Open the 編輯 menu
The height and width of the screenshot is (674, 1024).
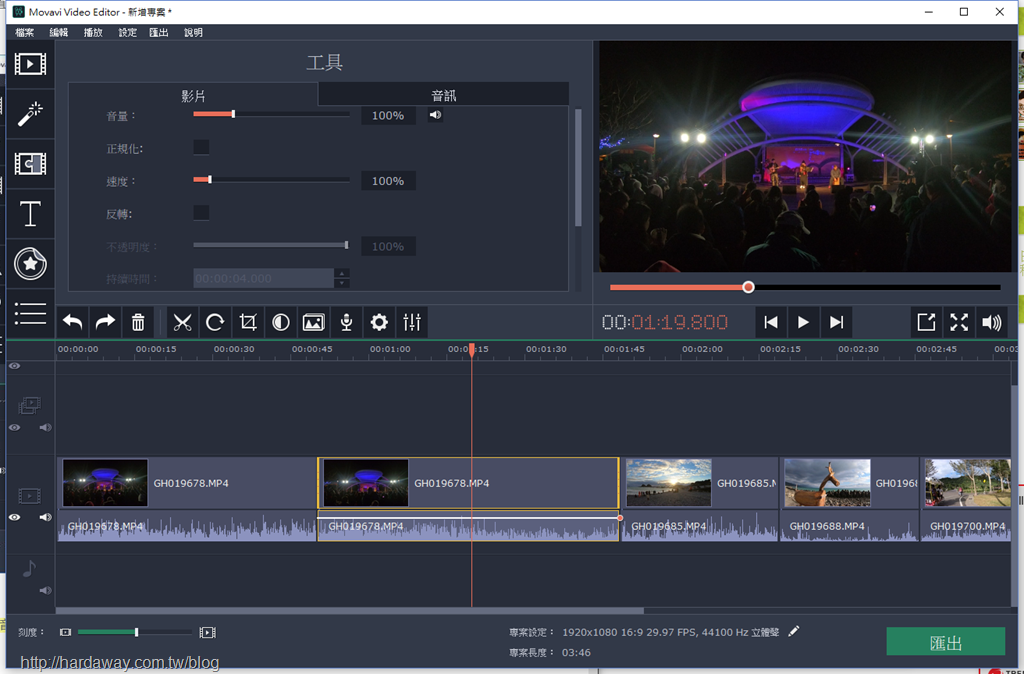[59, 33]
